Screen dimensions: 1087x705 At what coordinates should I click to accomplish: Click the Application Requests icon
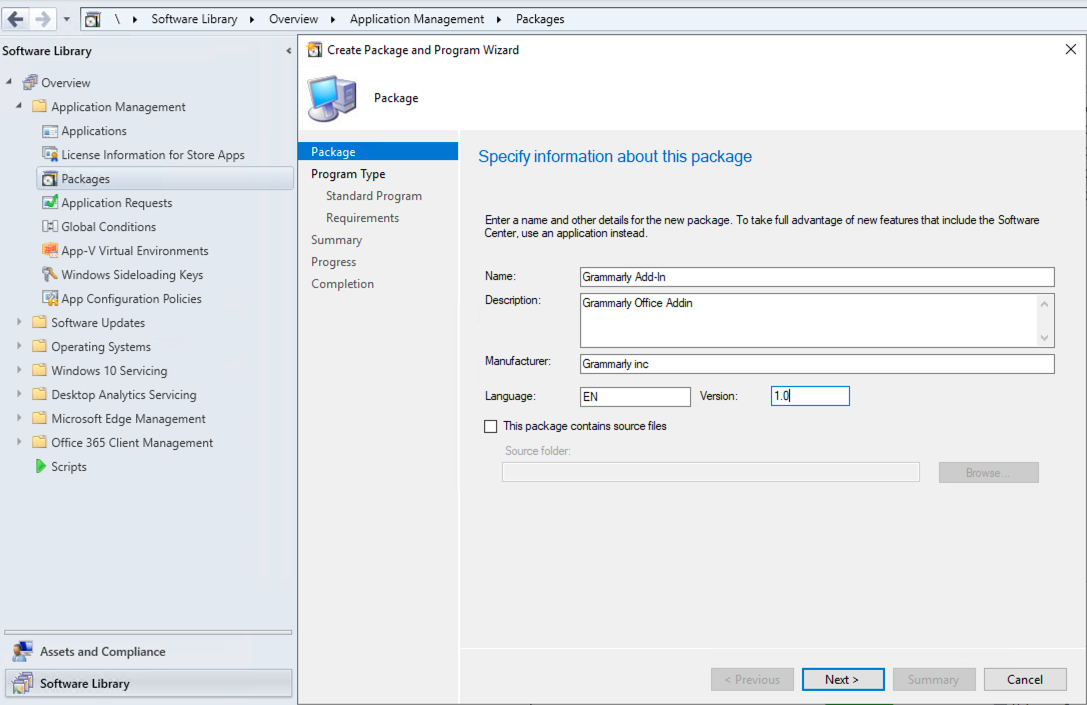tap(50, 202)
